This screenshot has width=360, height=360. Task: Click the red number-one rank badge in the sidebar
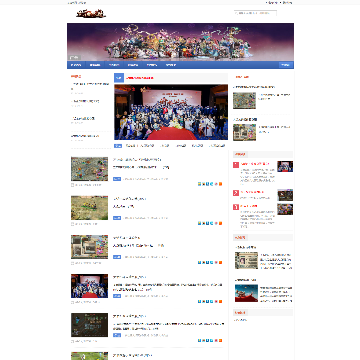coord(236,165)
